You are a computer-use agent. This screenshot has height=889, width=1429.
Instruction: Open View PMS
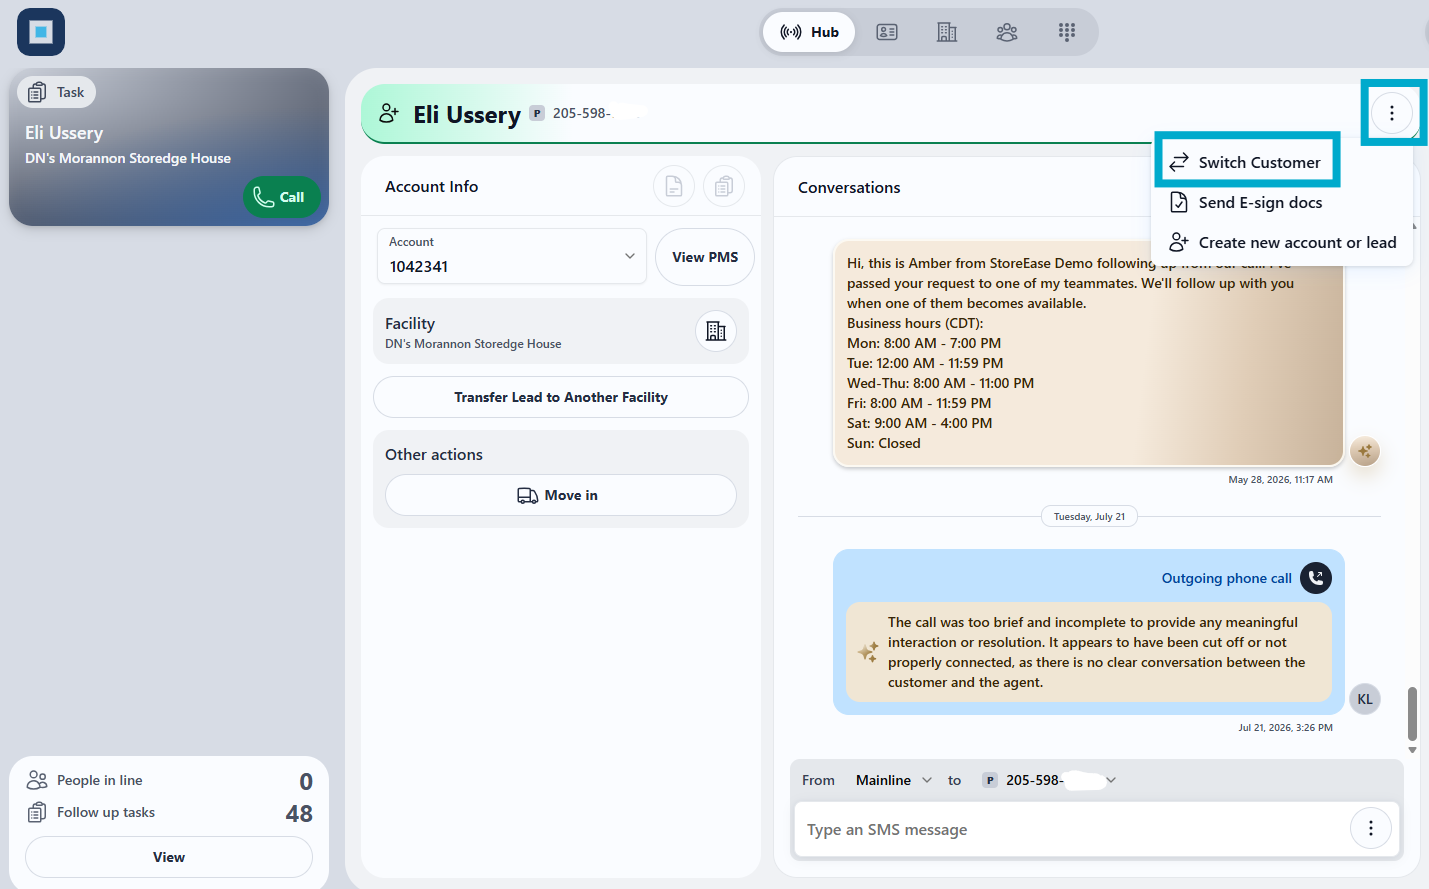point(705,257)
